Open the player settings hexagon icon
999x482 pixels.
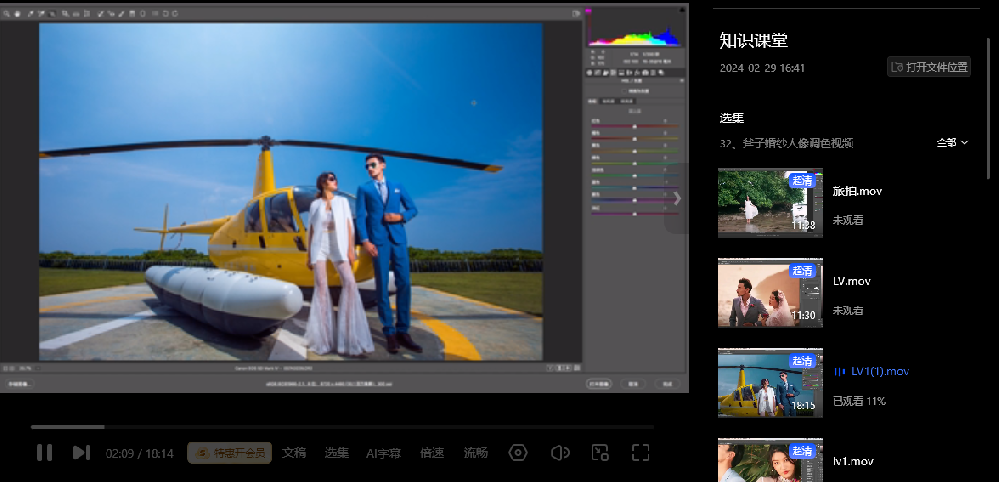point(517,453)
